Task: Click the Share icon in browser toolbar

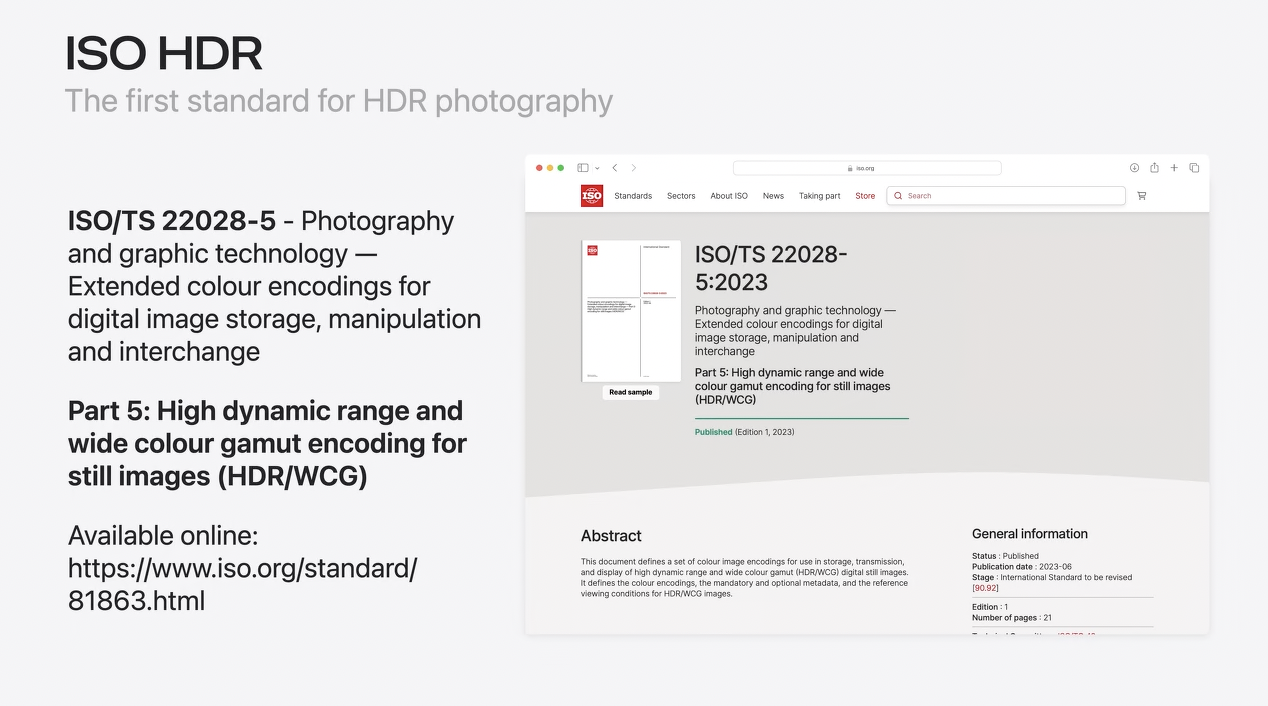Action: (x=1154, y=168)
